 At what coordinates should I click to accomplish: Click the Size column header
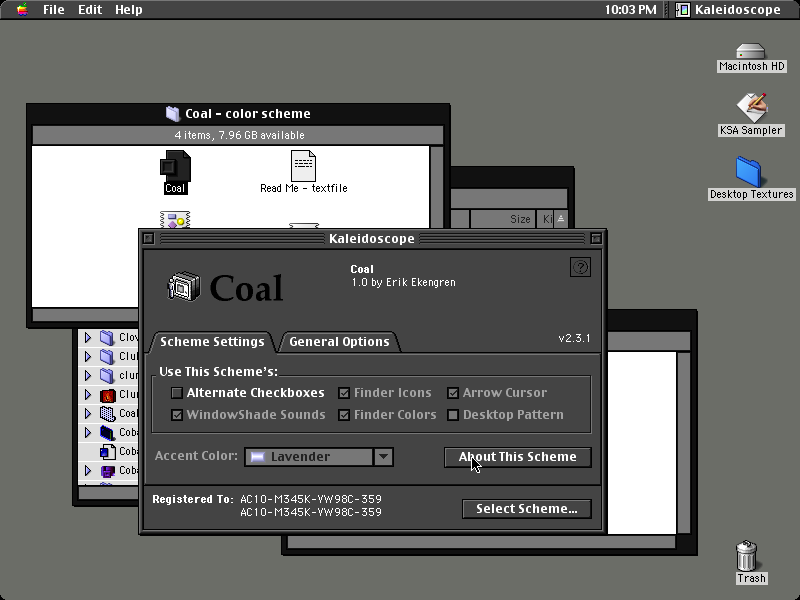point(503,219)
